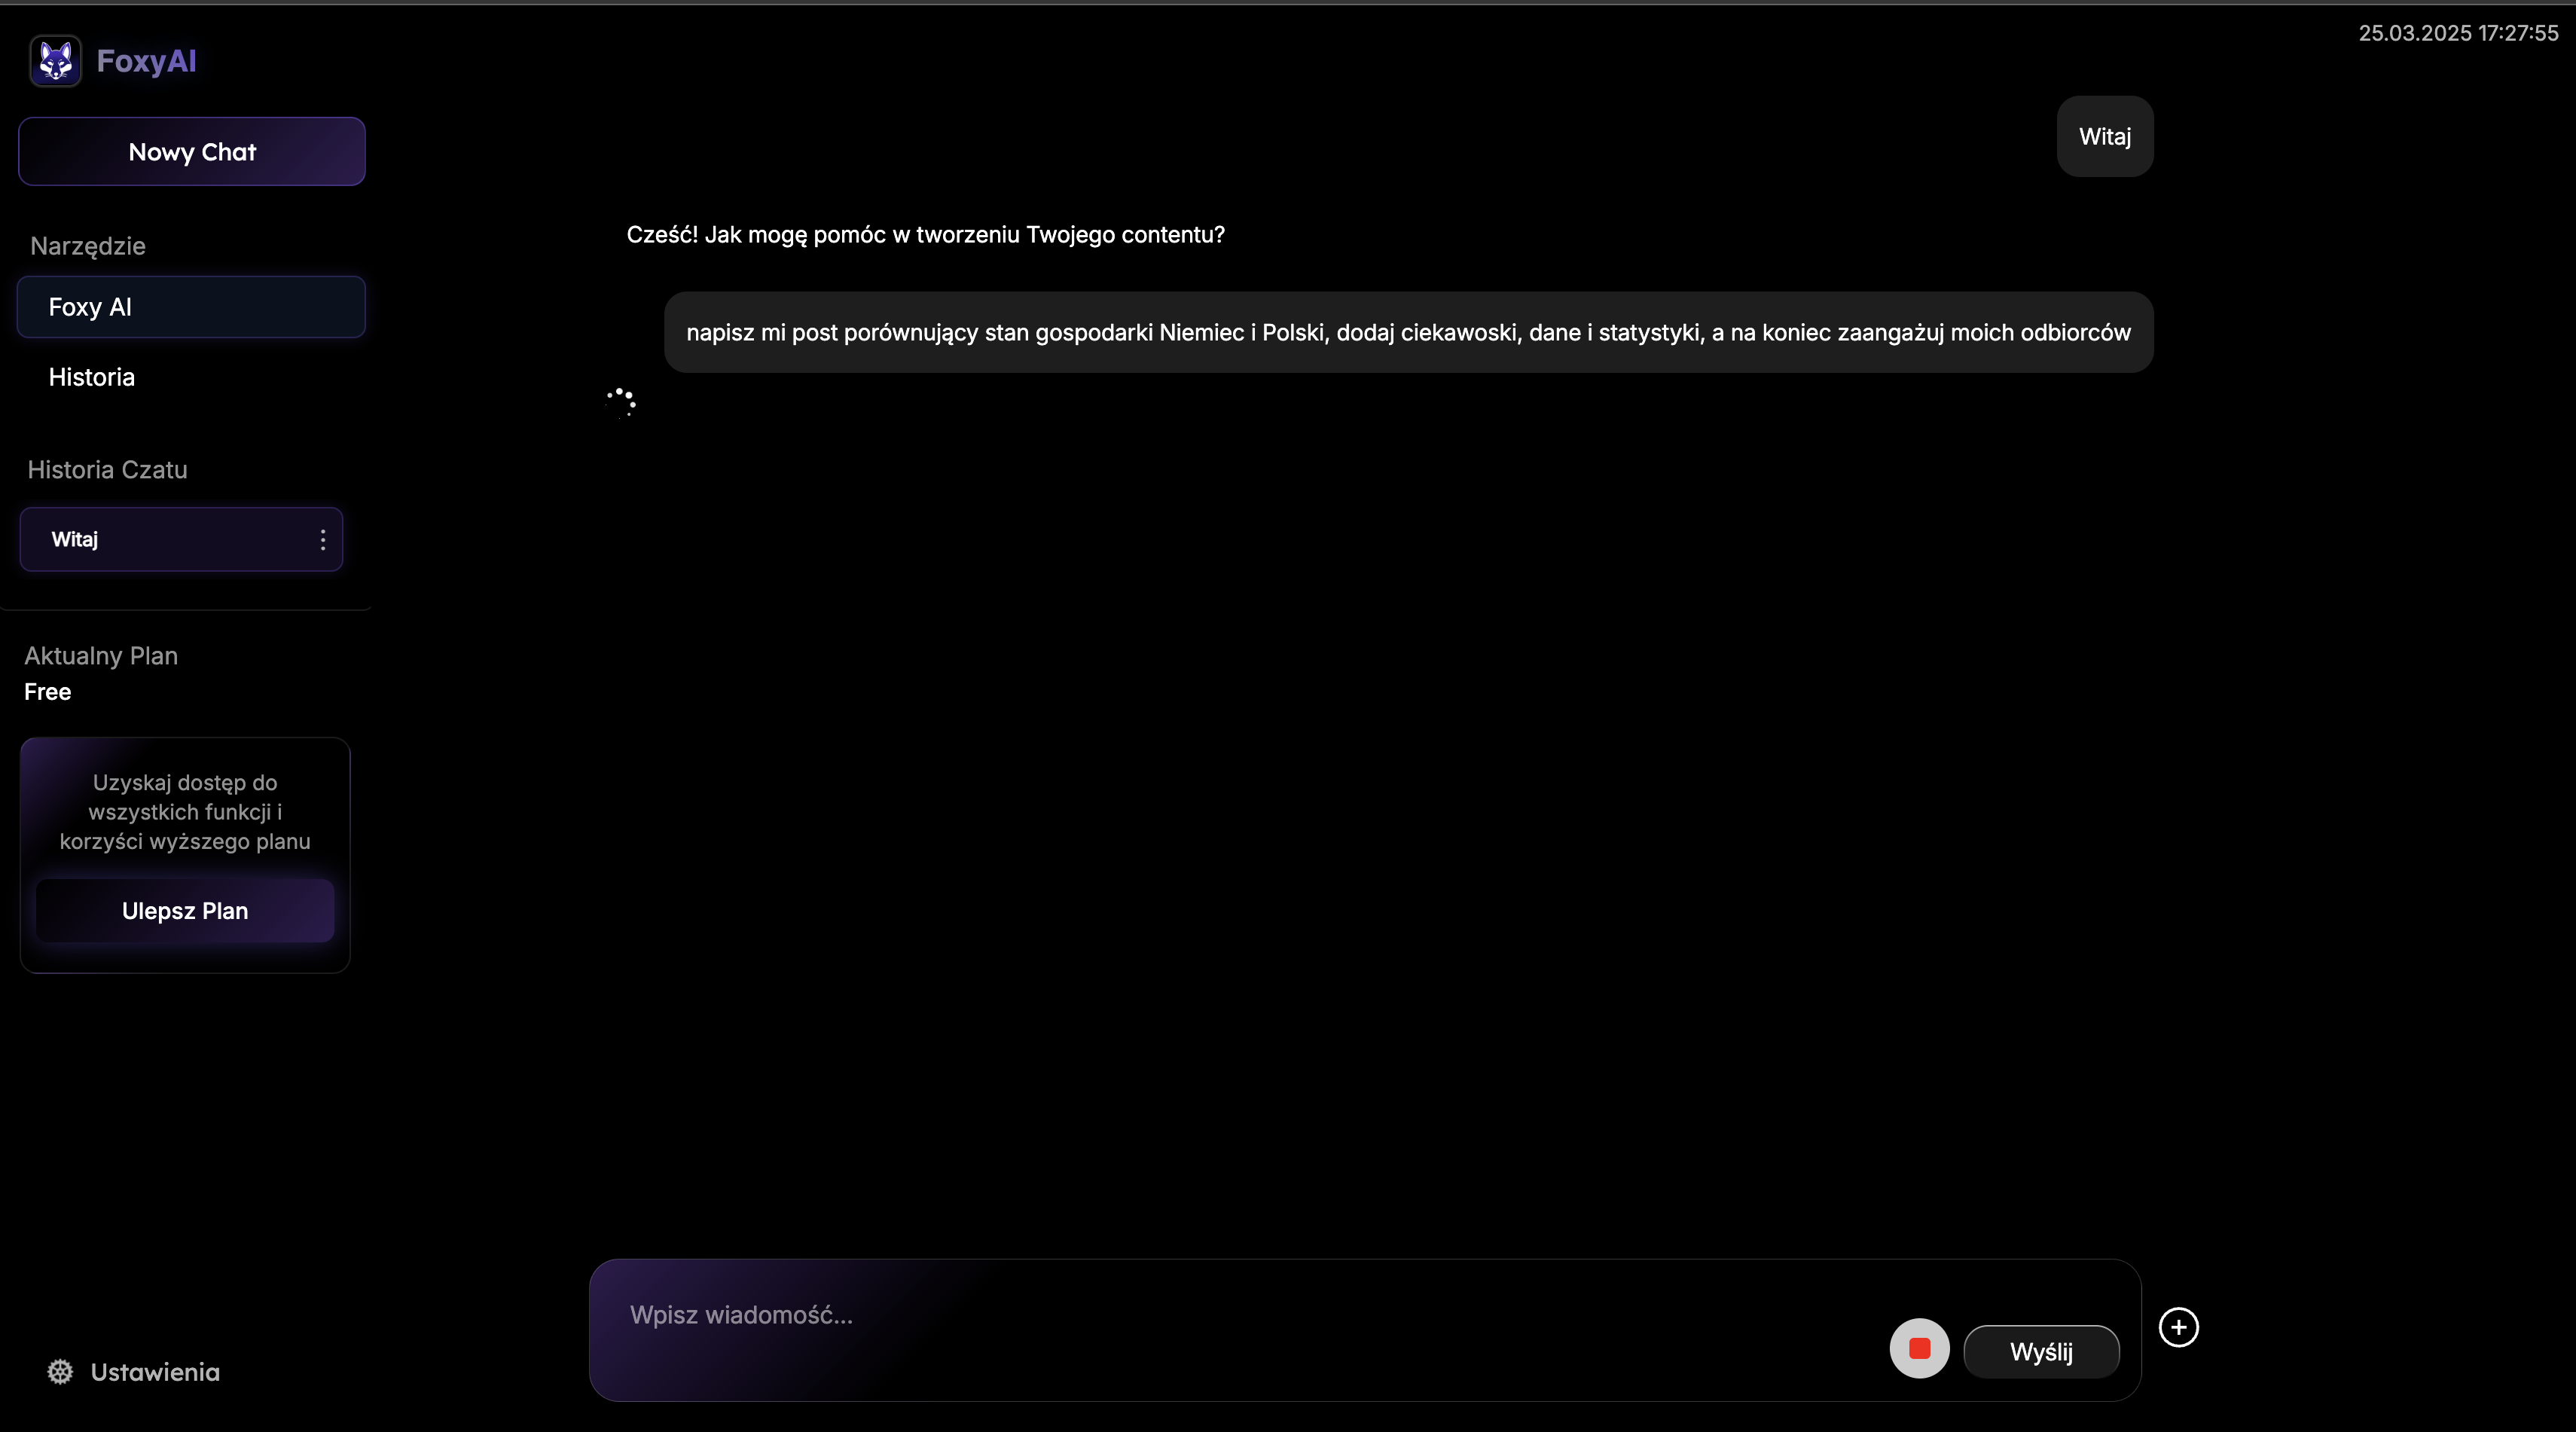Viewport: 2576px width, 1432px height.
Task: Click the Wyślij send button
Action: (x=2041, y=1352)
